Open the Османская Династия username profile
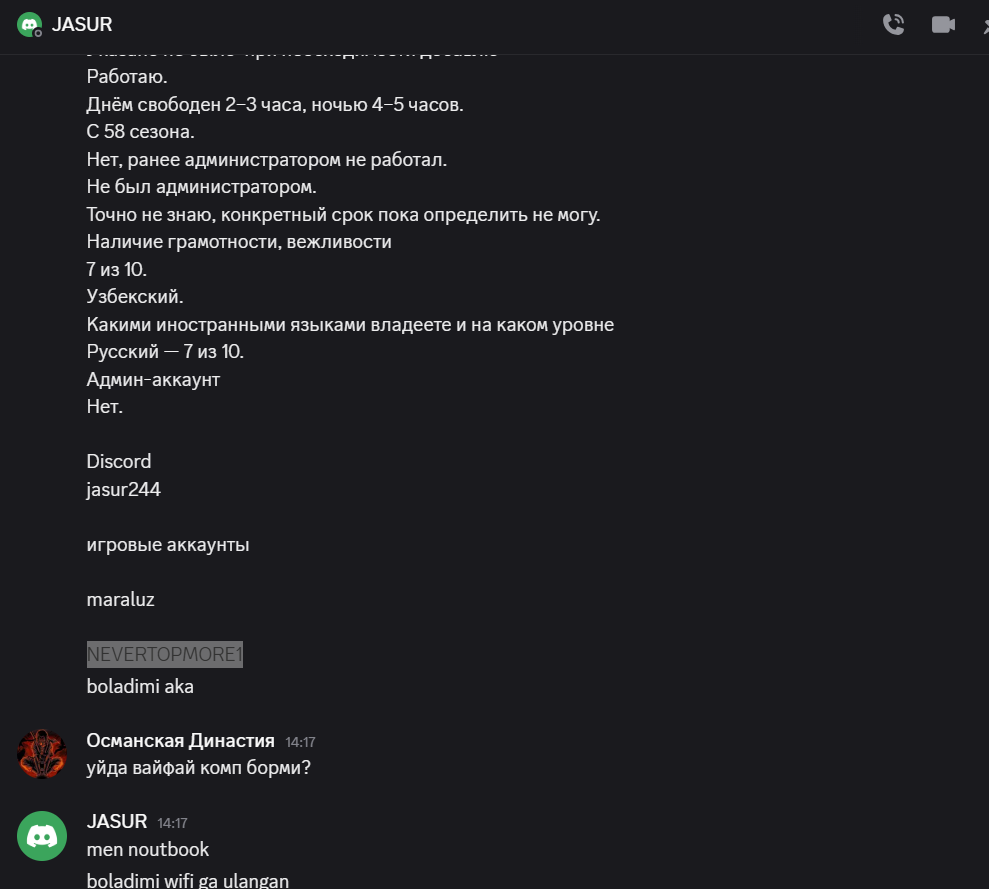This screenshot has height=889, width=989. pyautogui.click(x=180, y=741)
